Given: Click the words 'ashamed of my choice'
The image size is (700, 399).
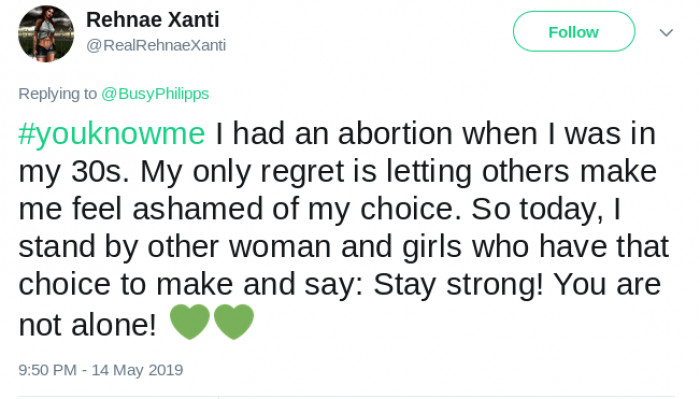Looking at the screenshot, I should click(297, 209).
